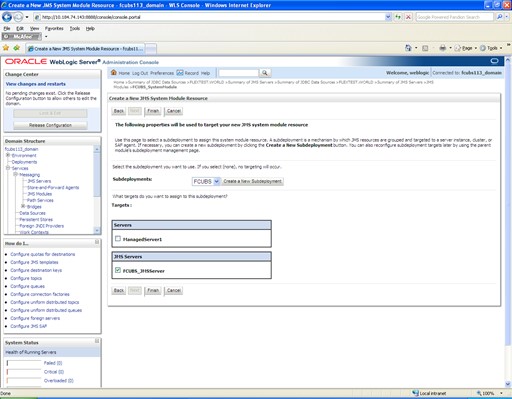Collapse the Services tree node
The image size is (512, 399).
[8, 168]
